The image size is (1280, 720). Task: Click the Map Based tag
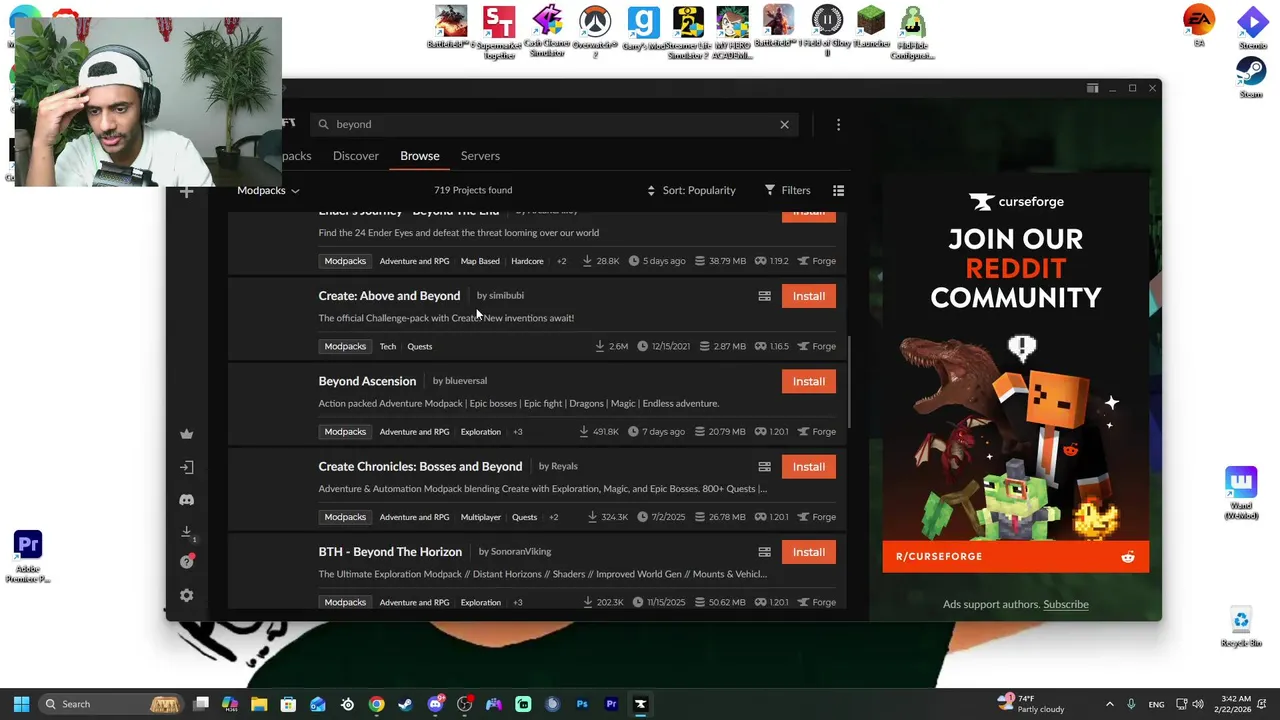click(480, 261)
